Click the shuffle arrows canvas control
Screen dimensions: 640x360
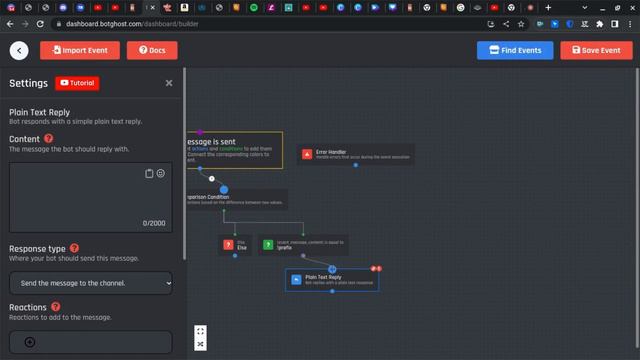pos(200,344)
